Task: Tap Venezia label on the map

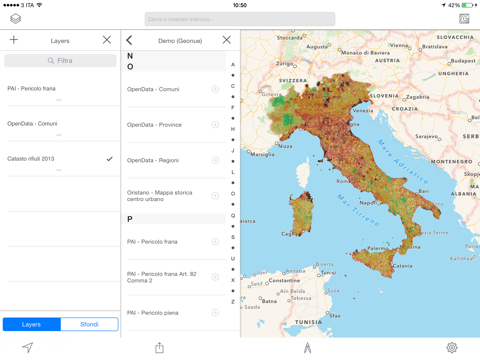Action: pyautogui.click(x=363, y=111)
